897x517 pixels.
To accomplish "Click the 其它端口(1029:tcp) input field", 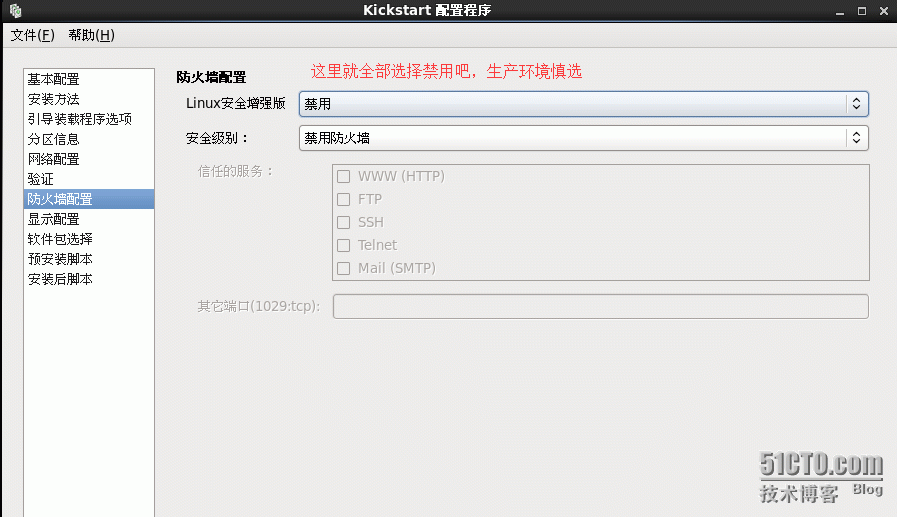I will [x=601, y=307].
